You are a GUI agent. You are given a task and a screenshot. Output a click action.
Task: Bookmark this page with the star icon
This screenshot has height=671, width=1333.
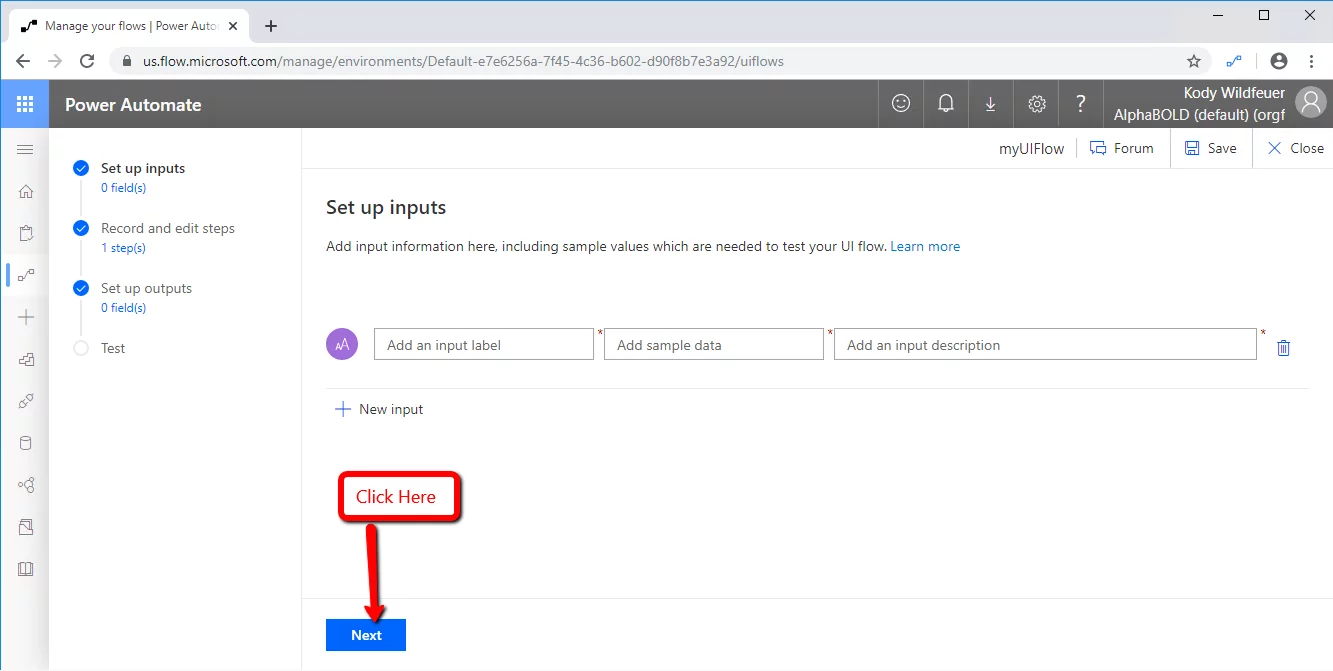[x=1193, y=61]
